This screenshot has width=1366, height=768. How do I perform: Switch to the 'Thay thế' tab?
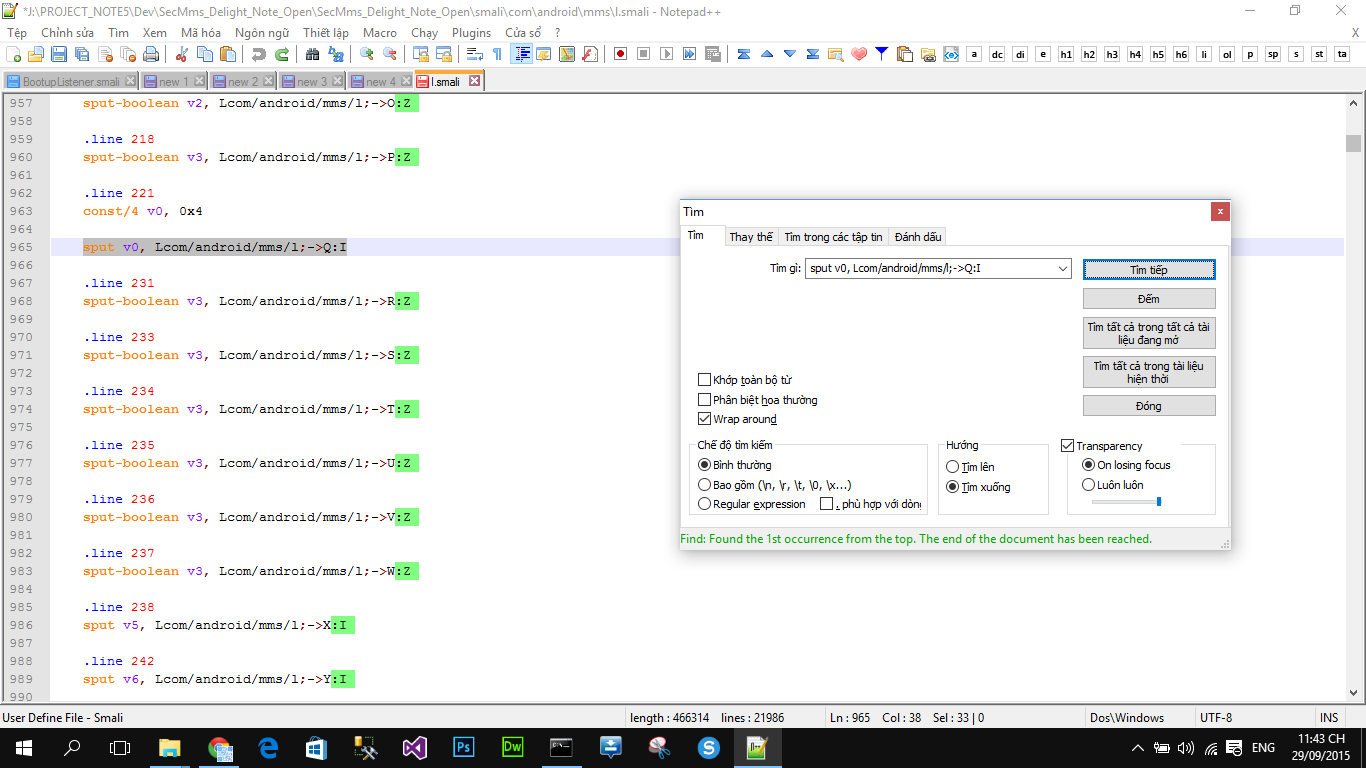tap(750, 237)
